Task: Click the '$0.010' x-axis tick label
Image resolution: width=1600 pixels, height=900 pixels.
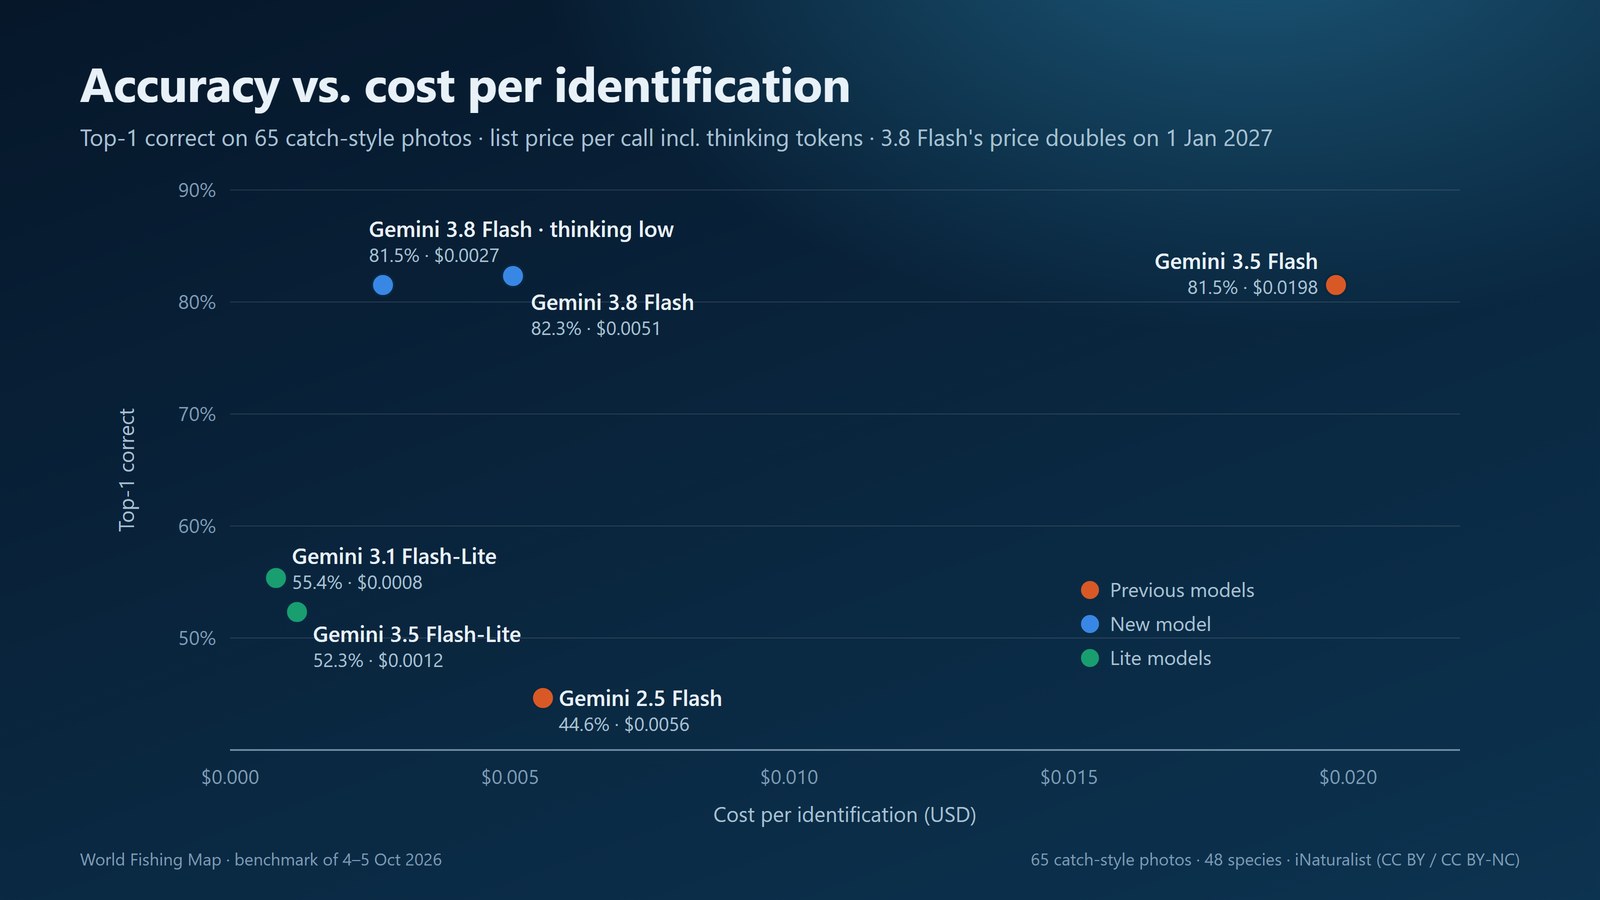Action: pyautogui.click(x=789, y=777)
